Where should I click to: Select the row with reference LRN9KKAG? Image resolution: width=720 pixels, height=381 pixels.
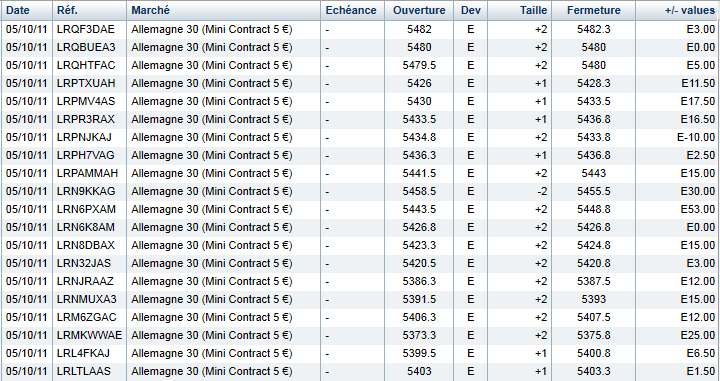tap(360, 191)
